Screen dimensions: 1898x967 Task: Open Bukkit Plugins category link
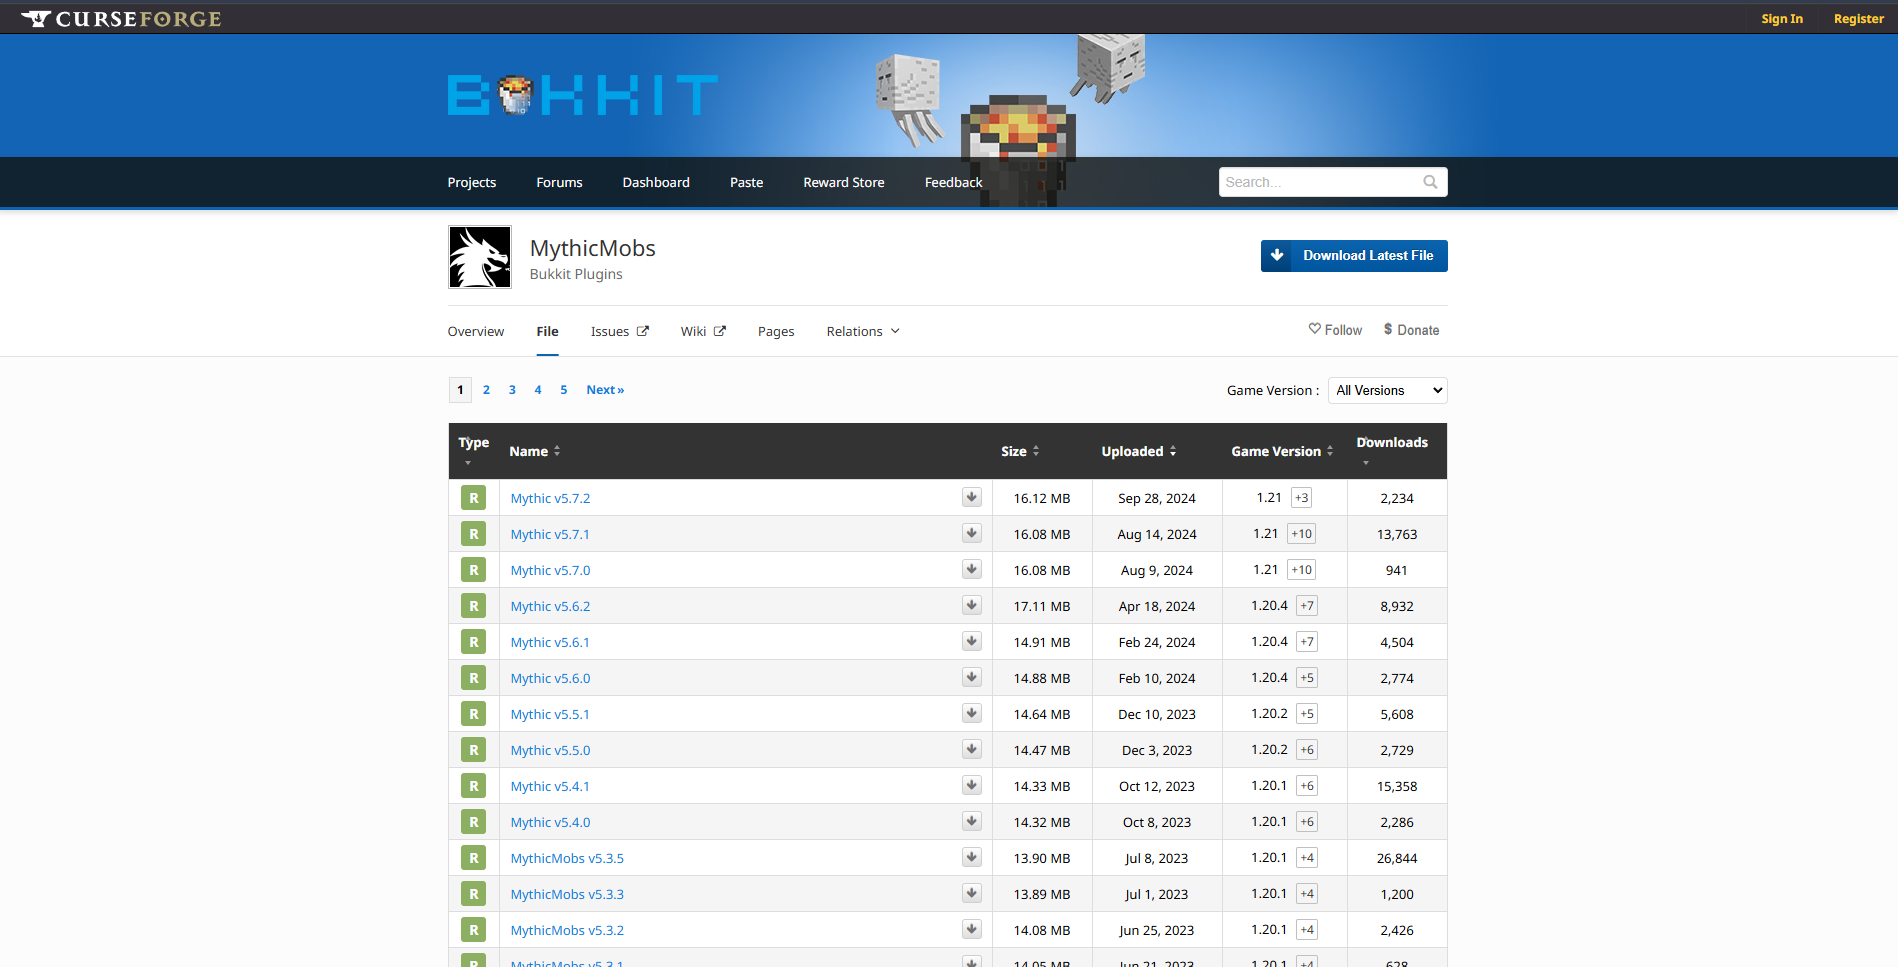[576, 274]
